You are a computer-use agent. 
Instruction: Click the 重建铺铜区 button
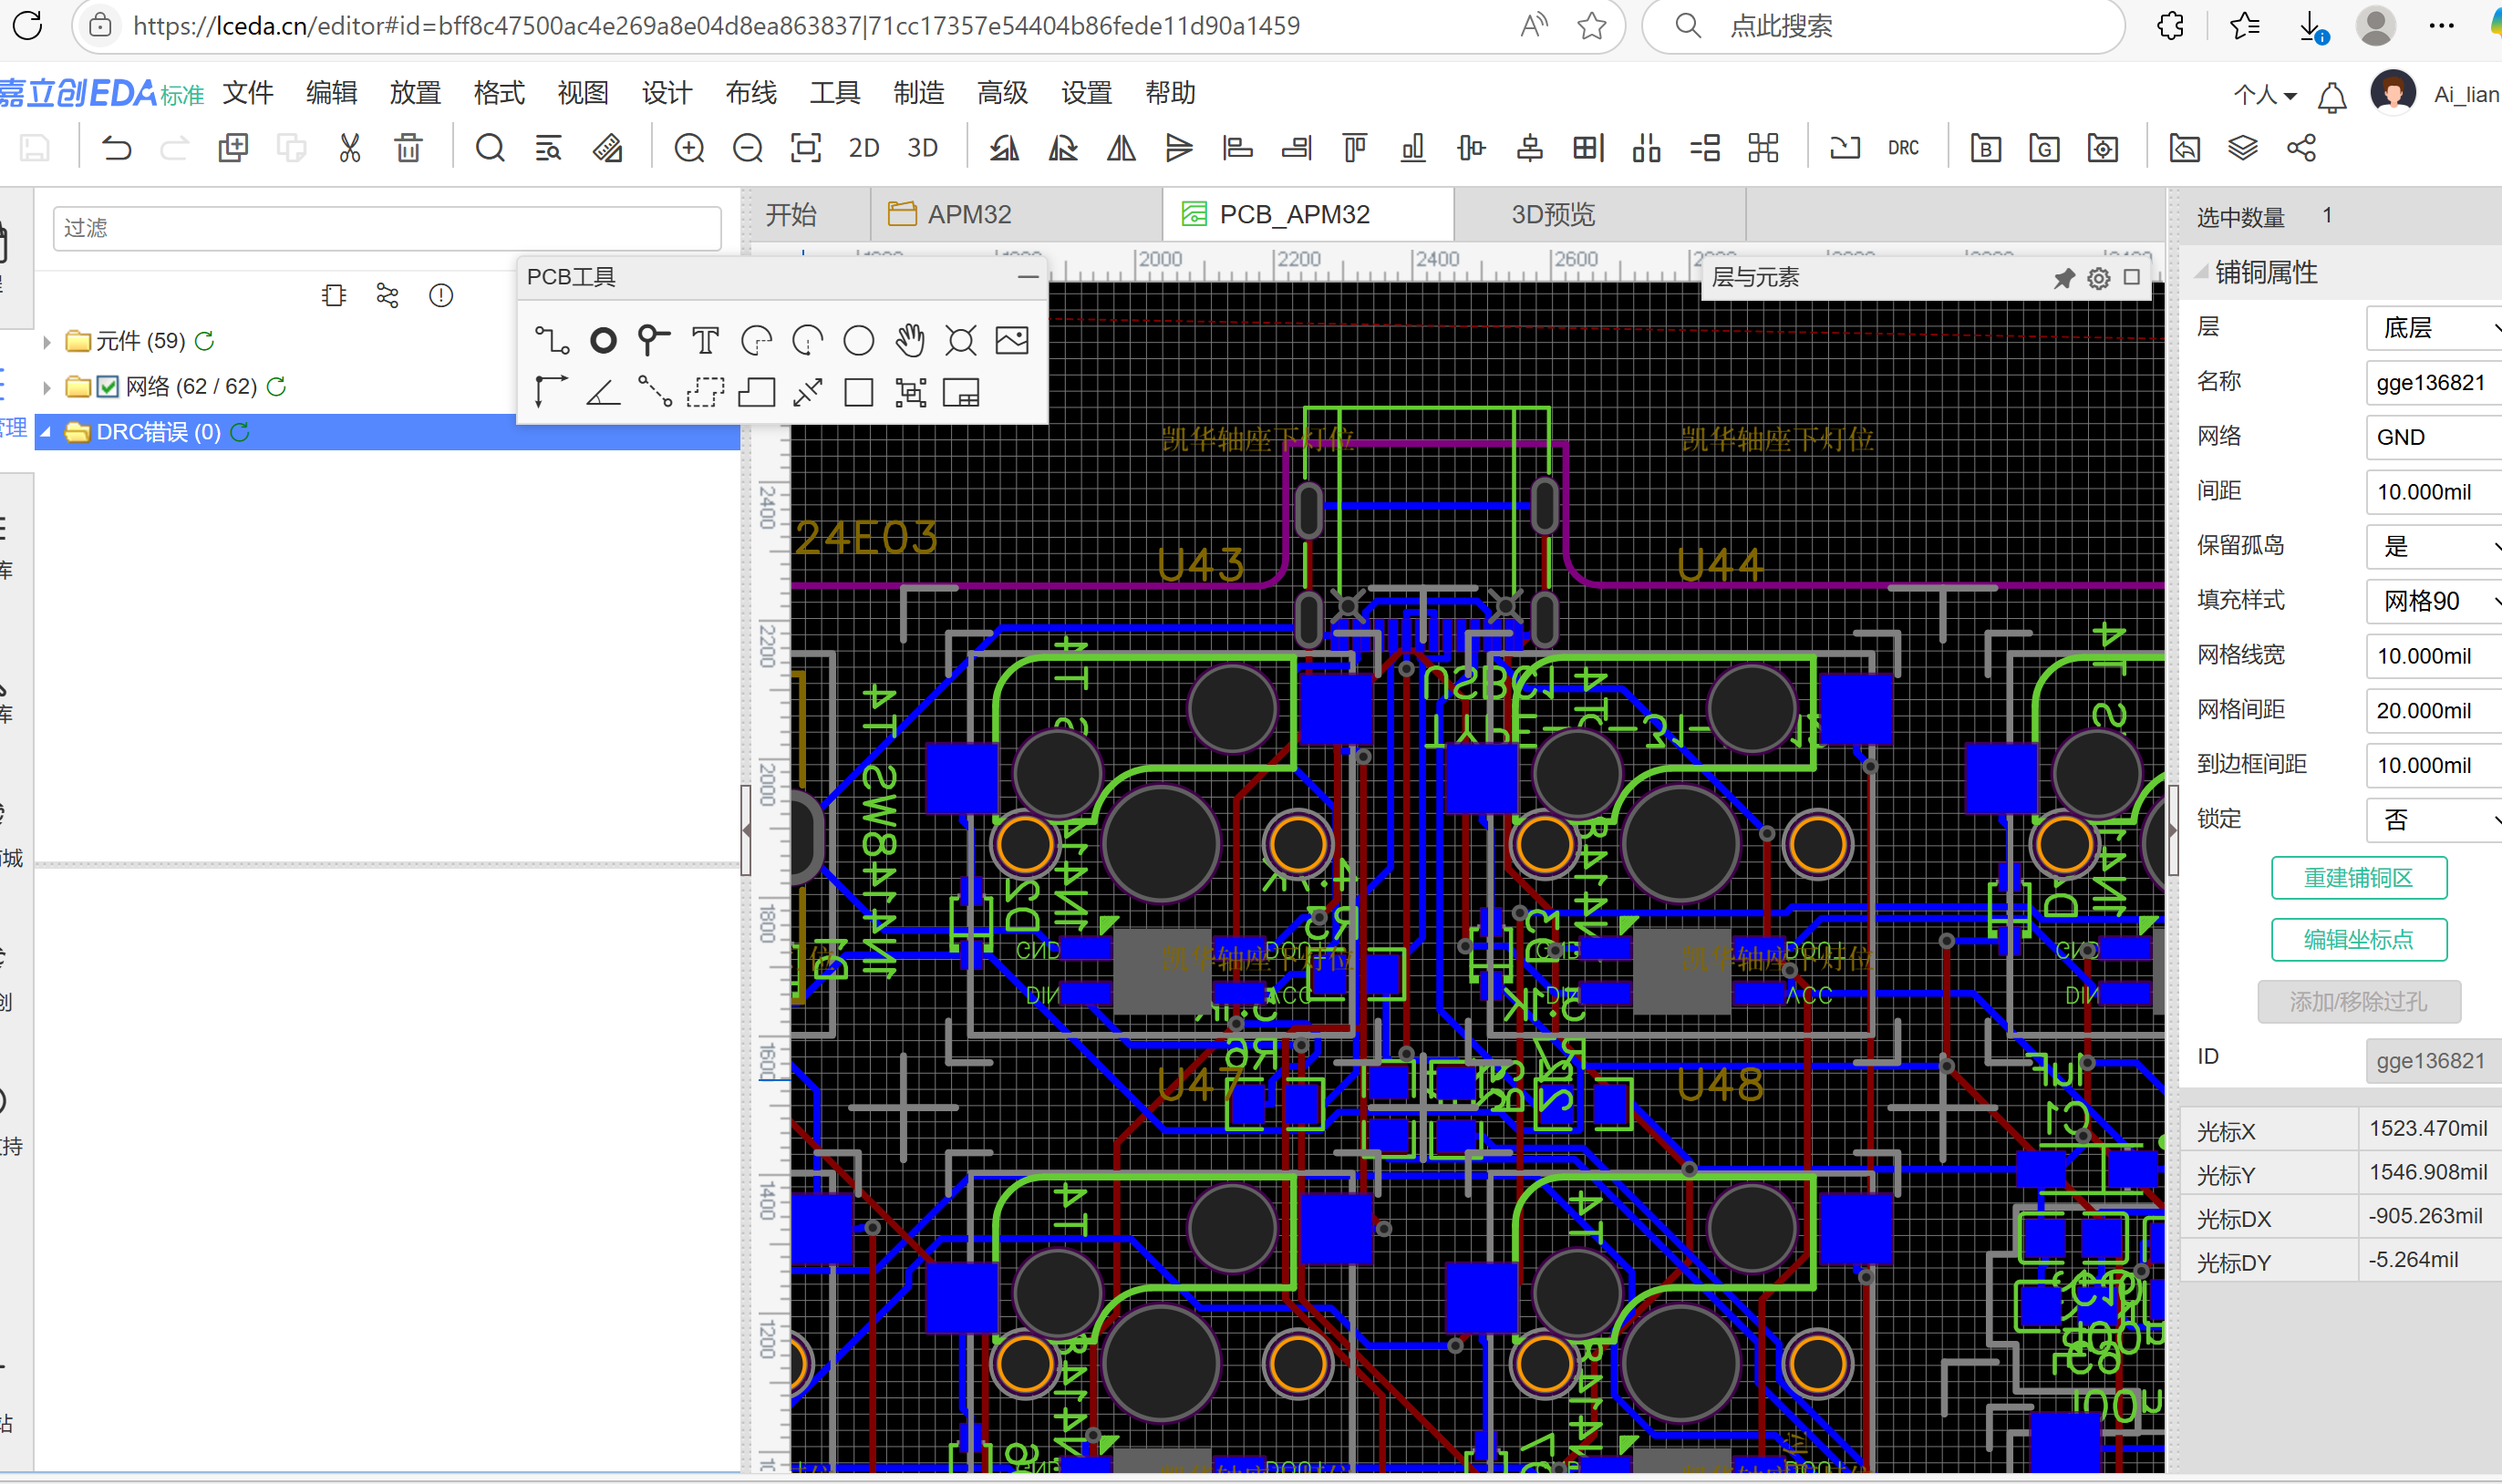point(2358,878)
